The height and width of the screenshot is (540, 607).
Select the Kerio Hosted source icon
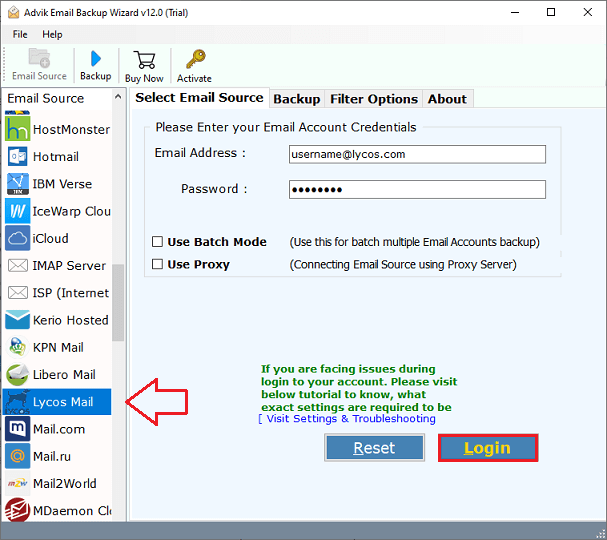tap(17, 320)
